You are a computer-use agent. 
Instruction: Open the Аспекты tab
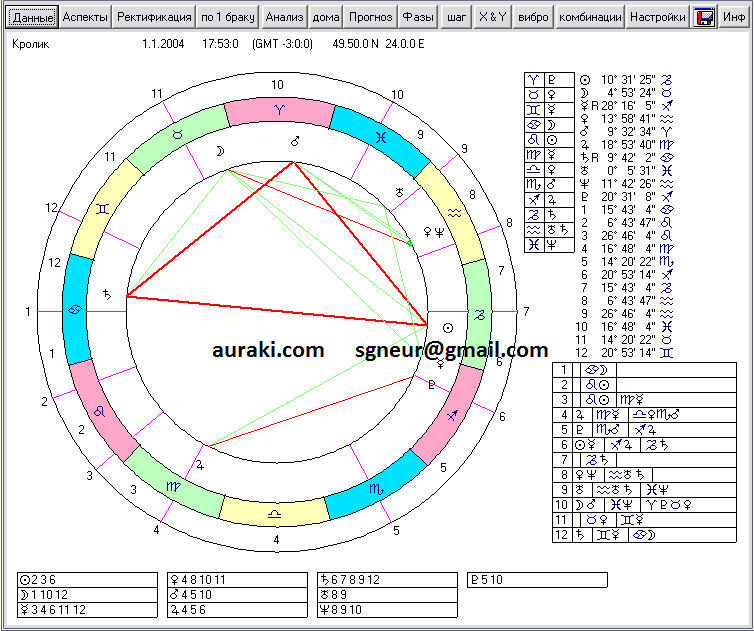(x=85, y=18)
